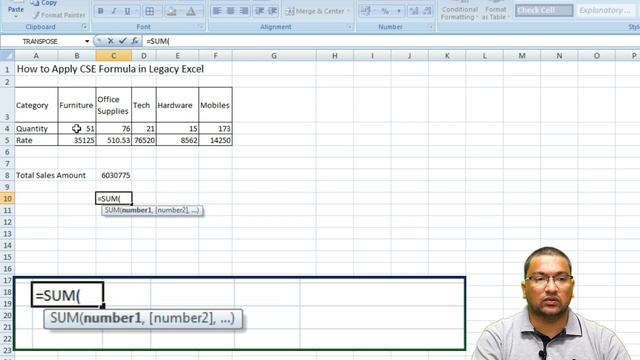
Task: Click Furniture quantity cell 51
Action: tap(77, 129)
